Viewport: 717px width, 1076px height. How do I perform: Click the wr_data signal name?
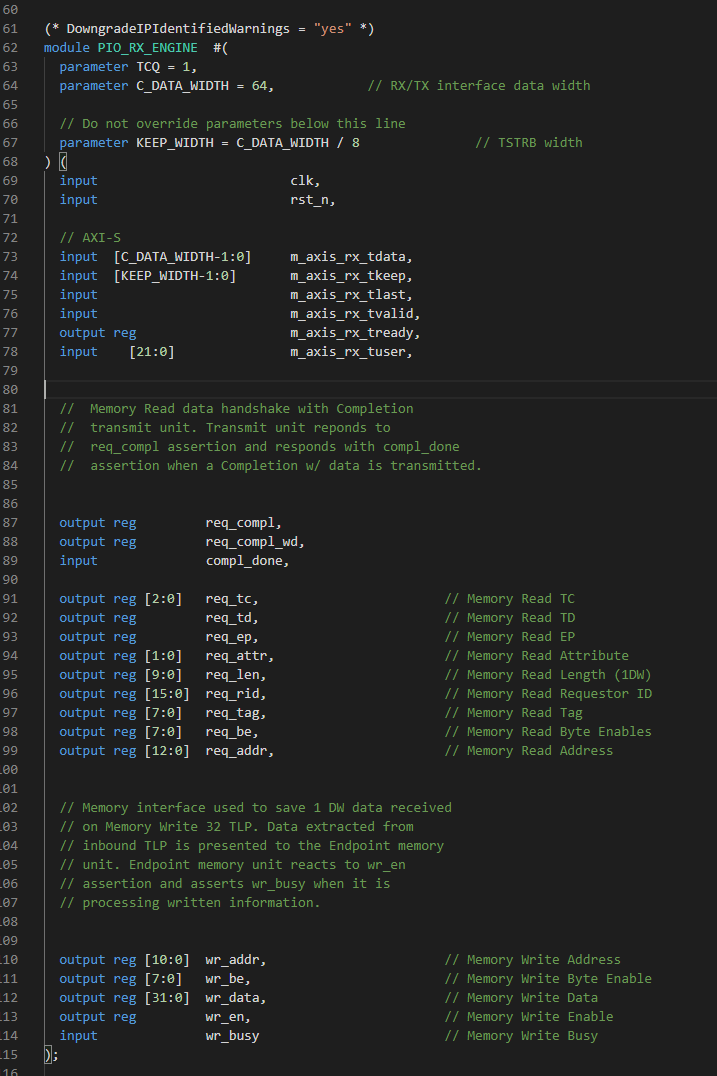(233, 998)
